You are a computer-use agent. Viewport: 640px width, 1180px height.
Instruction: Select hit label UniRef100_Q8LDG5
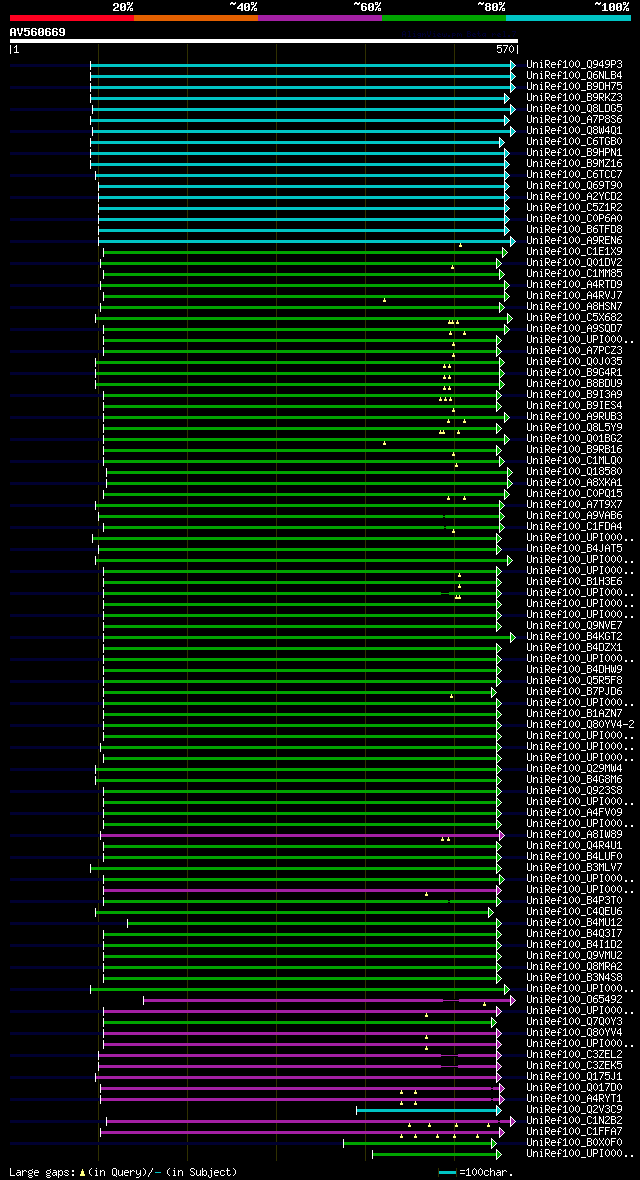(574, 108)
